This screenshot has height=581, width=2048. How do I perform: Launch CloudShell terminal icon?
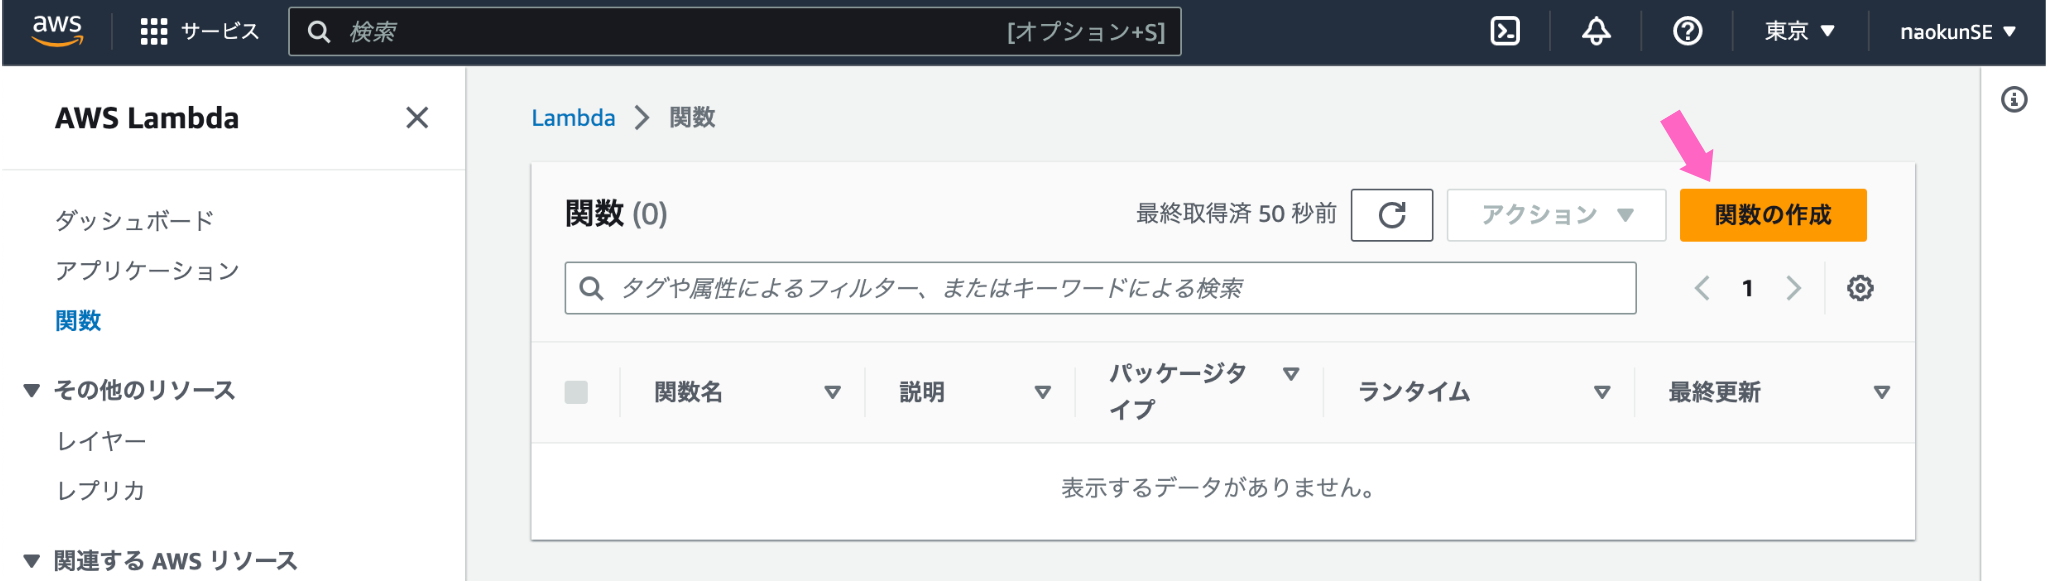(x=1505, y=32)
